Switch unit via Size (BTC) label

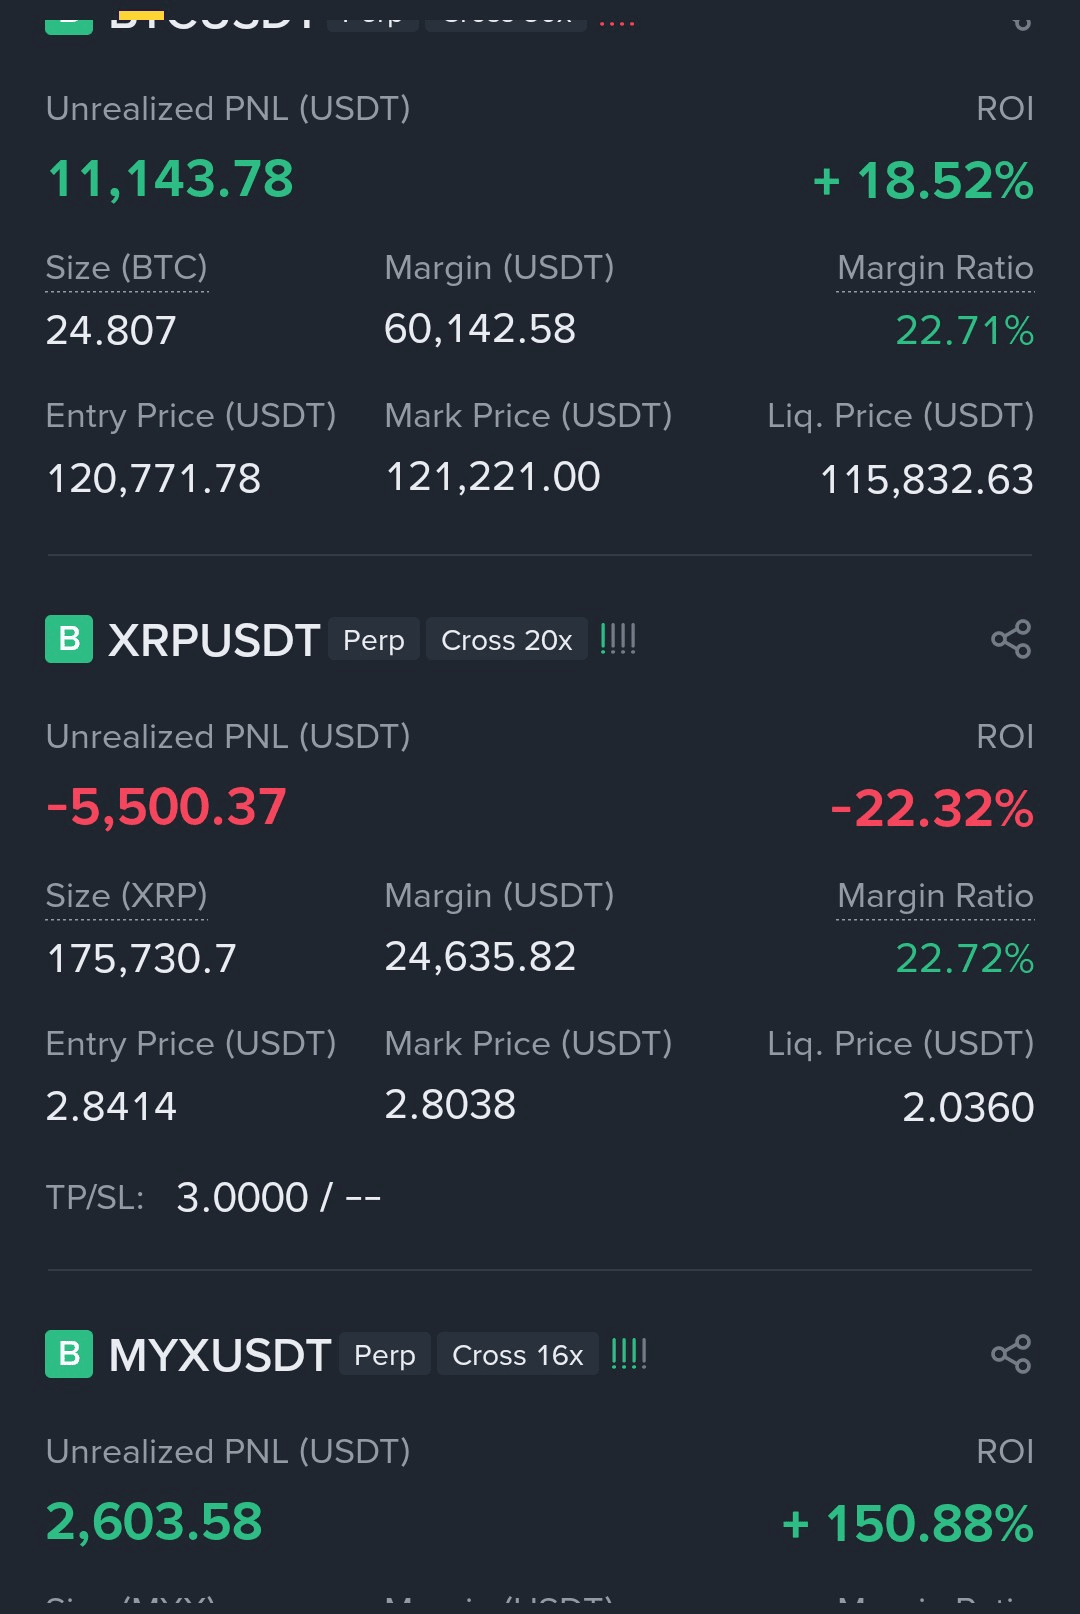pyautogui.click(x=127, y=268)
